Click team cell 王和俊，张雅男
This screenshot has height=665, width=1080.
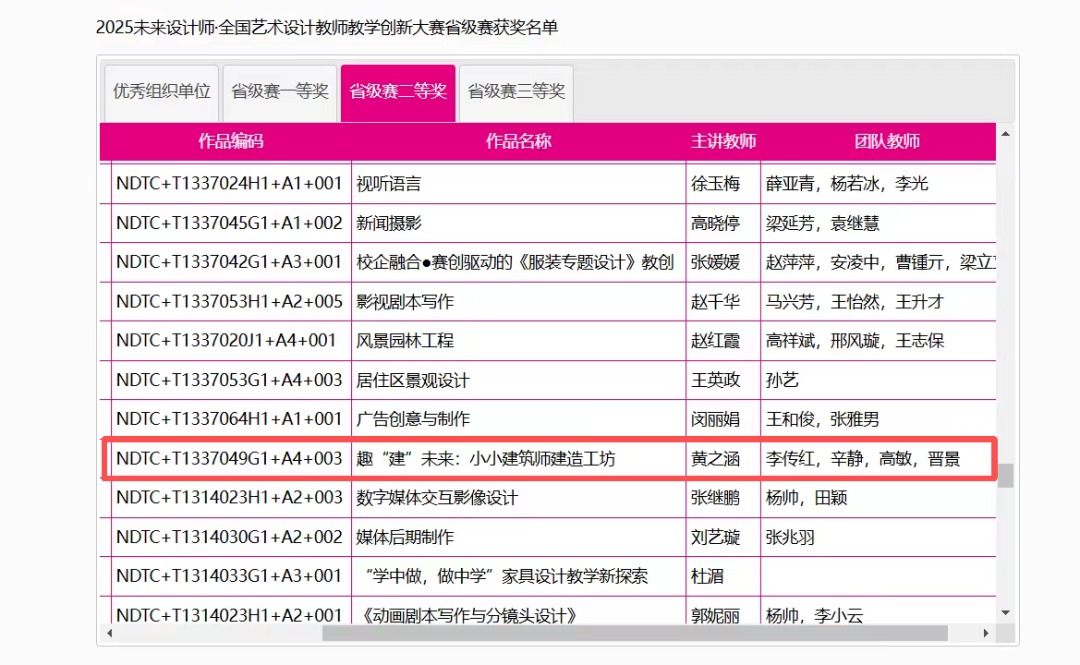822,419
